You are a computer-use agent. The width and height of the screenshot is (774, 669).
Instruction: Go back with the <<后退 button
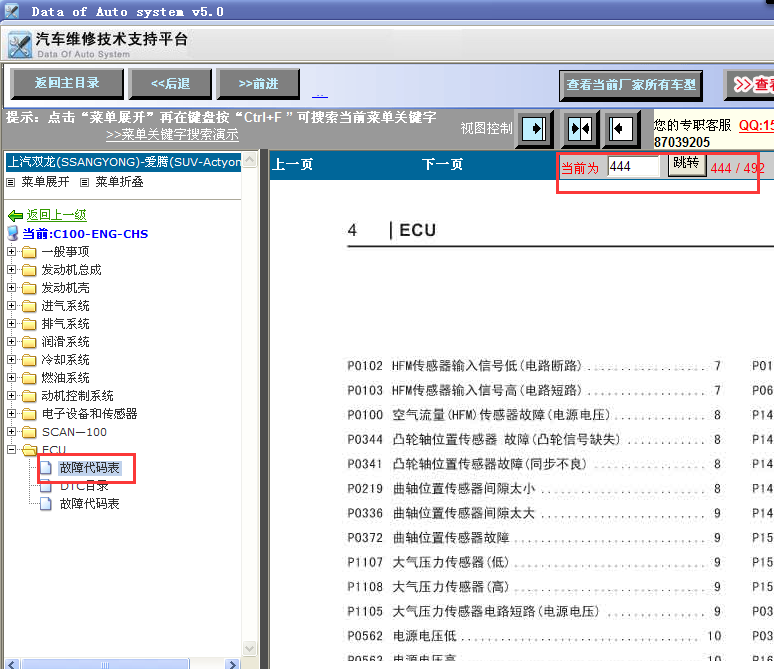click(170, 83)
